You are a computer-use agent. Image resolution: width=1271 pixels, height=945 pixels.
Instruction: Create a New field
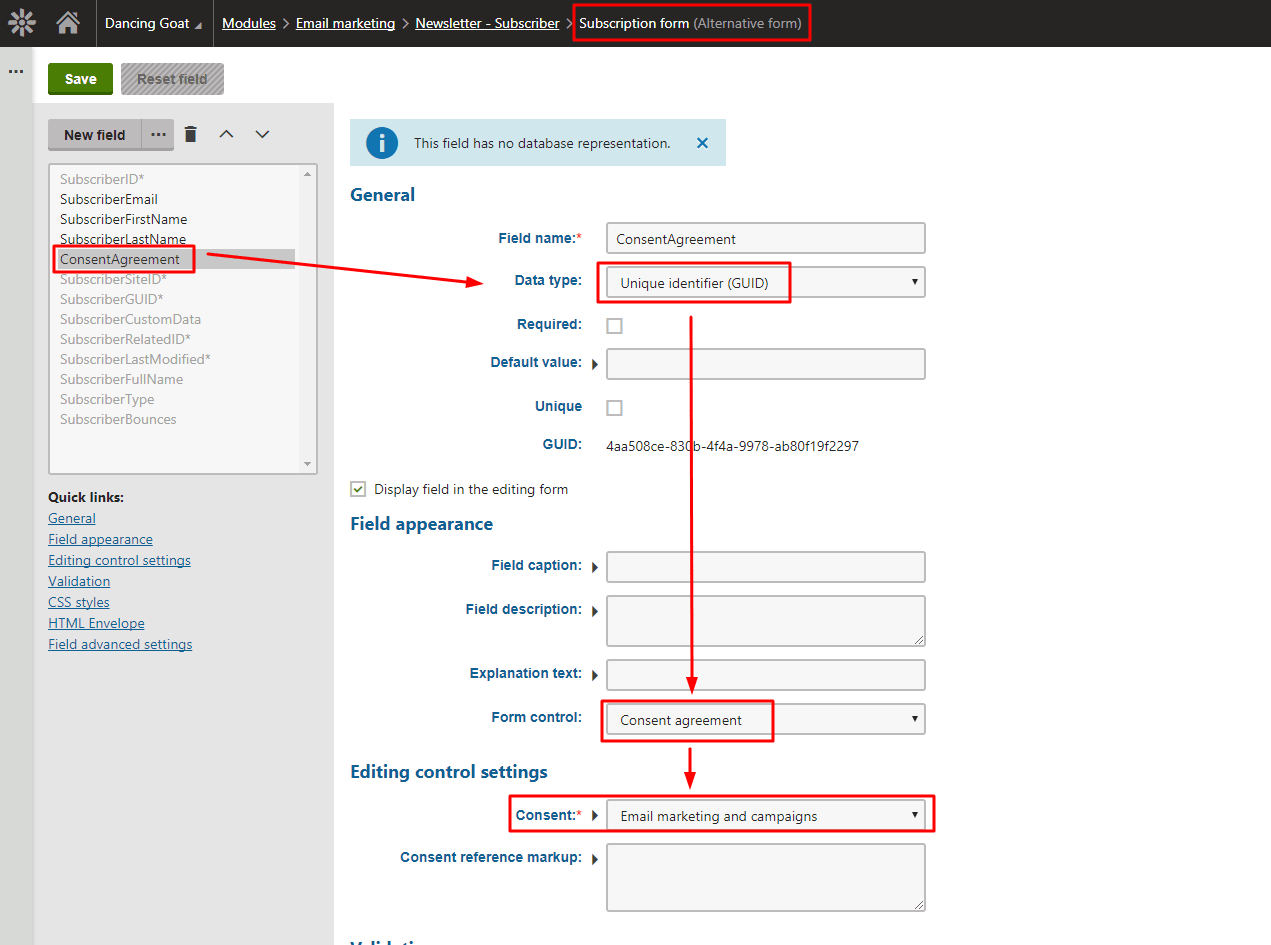[95, 135]
